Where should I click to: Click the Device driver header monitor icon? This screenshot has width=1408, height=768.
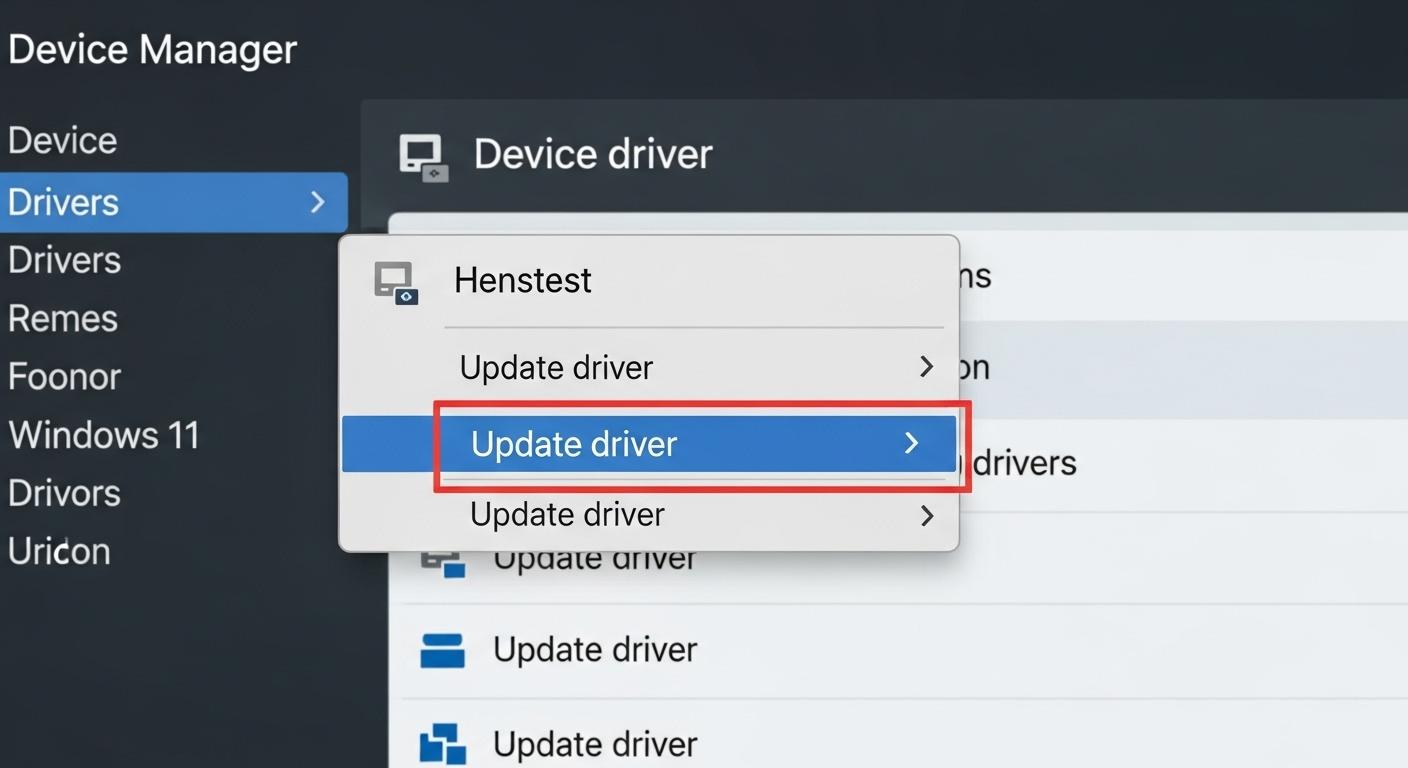(x=423, y=157)
